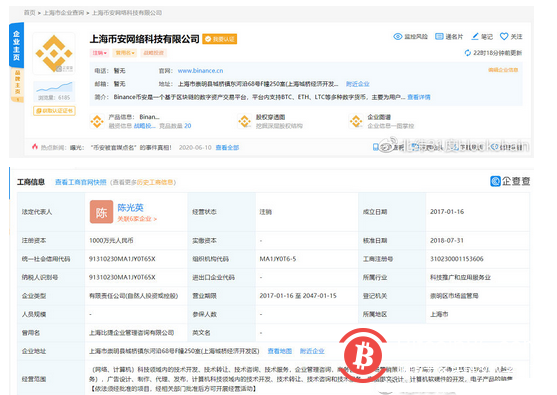557x395 pixels.
Task: Click the 产品信息 Binance diamond icon
Action: tap(97, 121)
